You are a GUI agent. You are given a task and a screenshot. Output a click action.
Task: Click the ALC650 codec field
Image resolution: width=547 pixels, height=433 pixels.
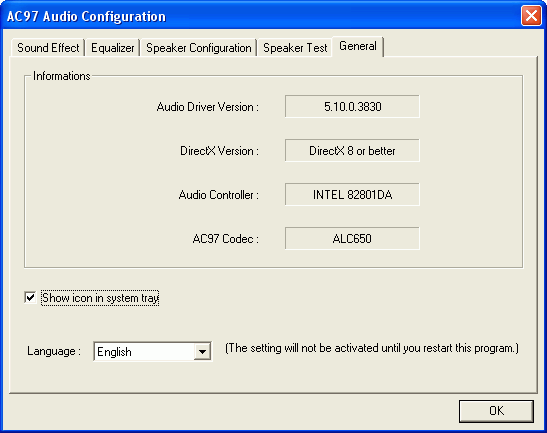click(352, 238)
